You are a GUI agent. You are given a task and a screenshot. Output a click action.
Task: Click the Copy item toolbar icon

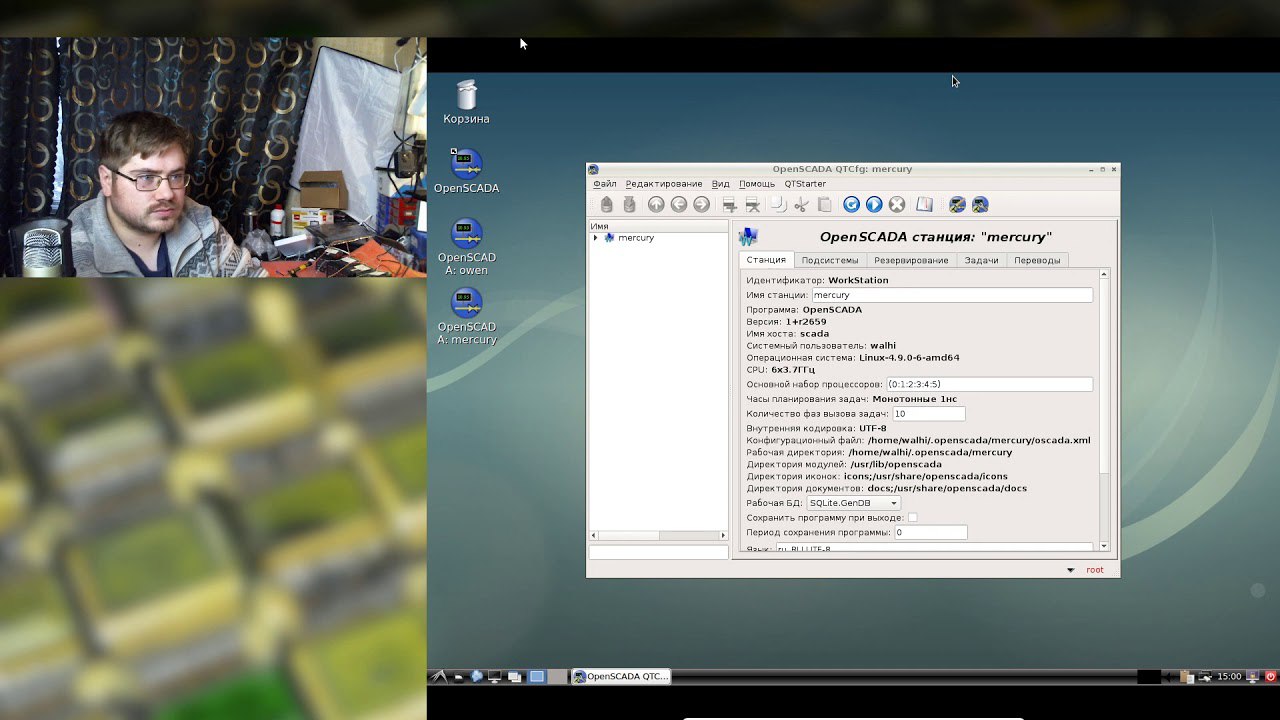click(x=778, y=204)
